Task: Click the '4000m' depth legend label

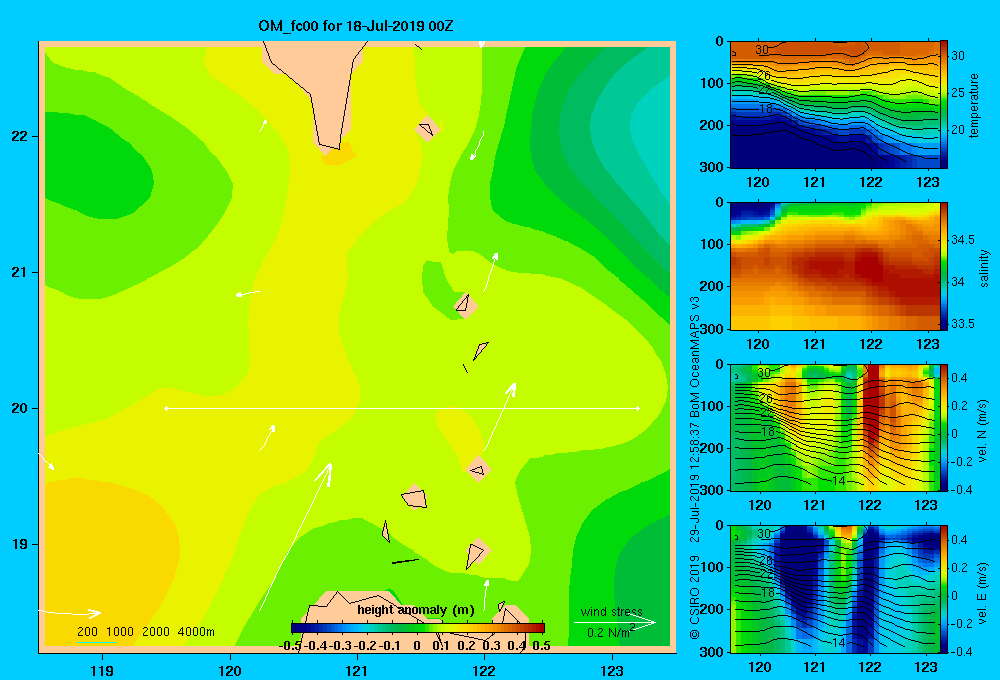Action: [x=196, y=632]
